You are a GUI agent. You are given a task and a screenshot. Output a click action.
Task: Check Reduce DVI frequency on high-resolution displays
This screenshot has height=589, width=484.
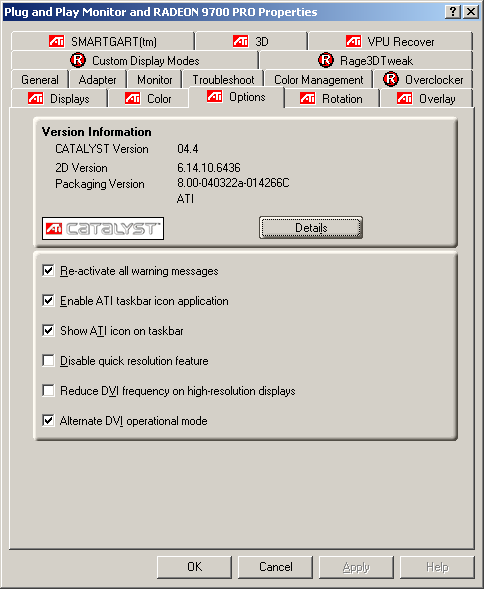click(48, 391)
